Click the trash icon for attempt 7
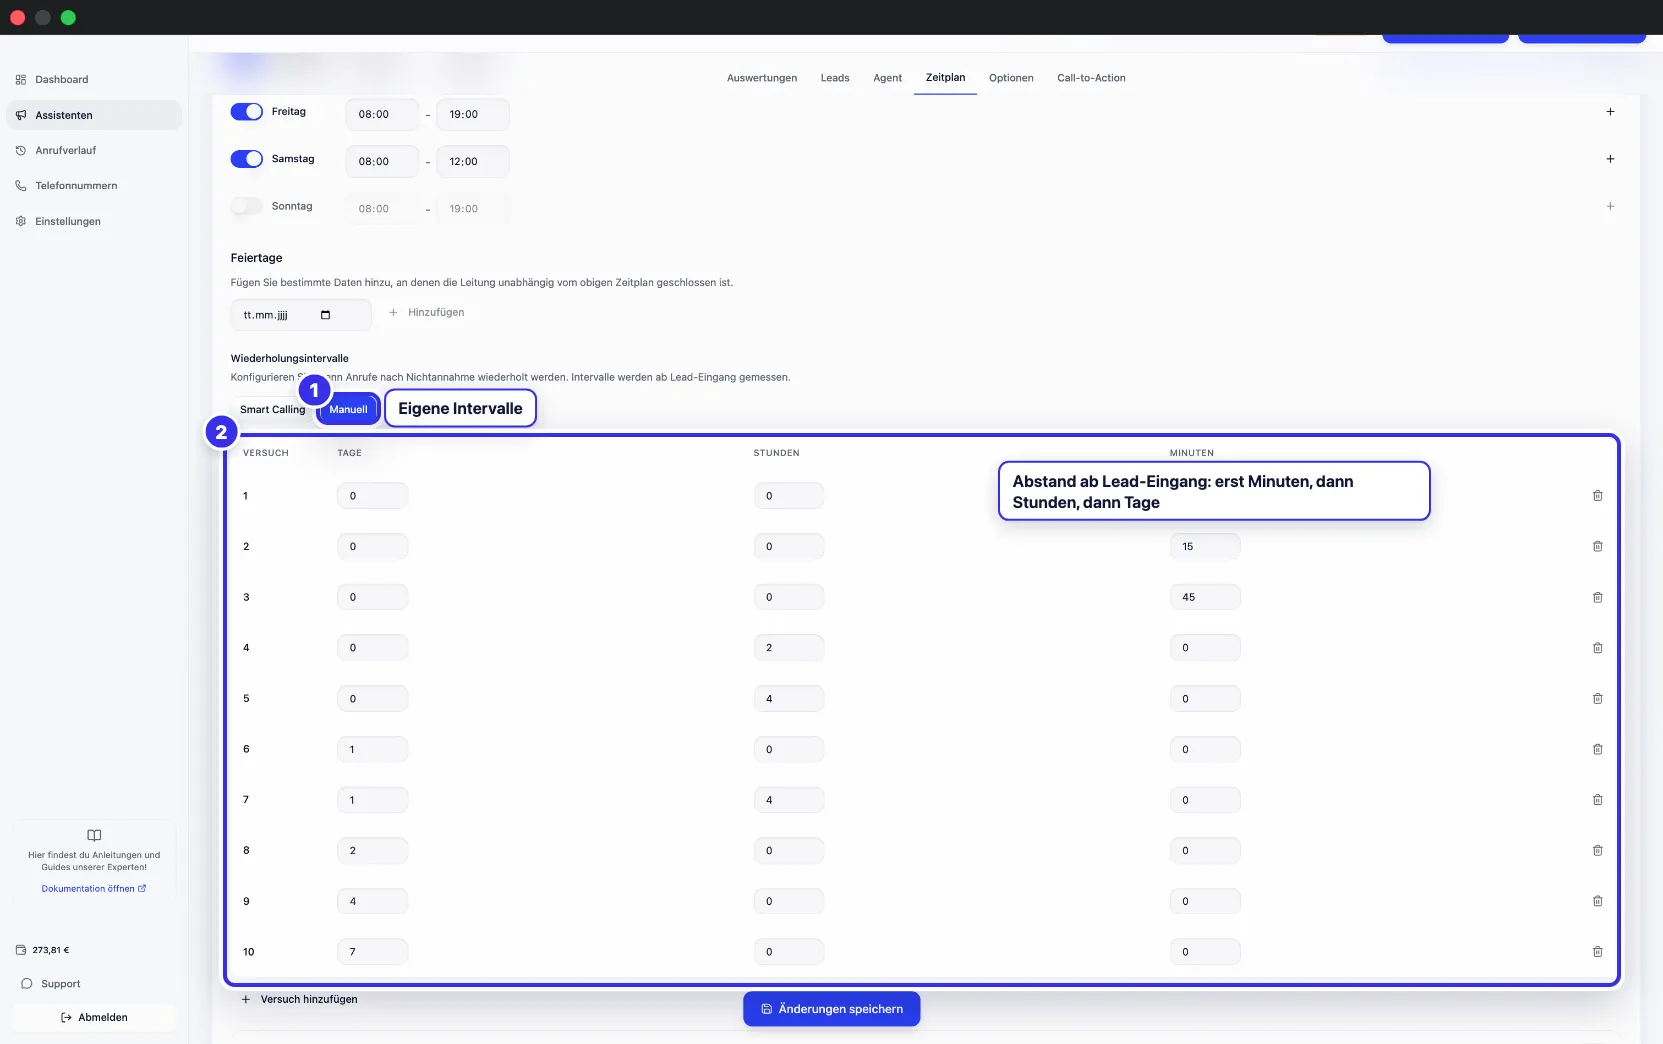 point(1597,800)
